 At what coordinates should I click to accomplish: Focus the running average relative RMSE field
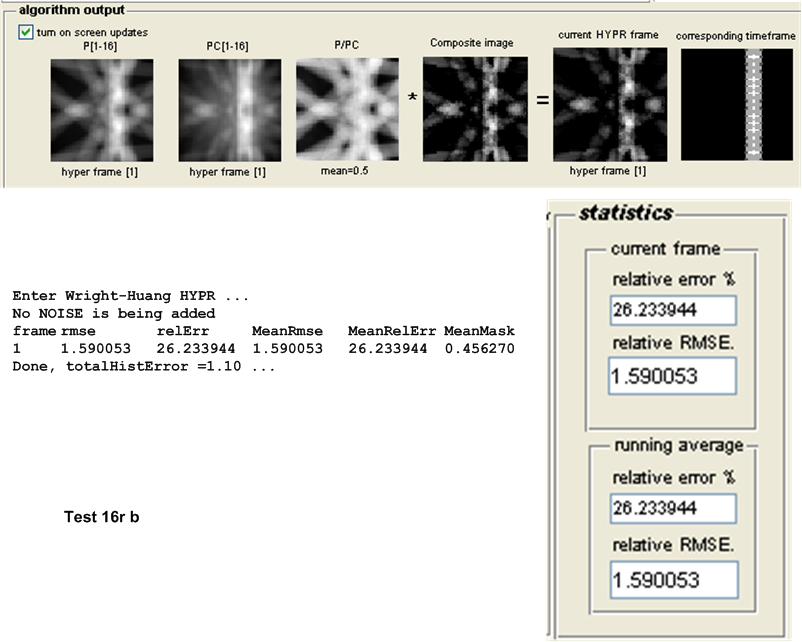(672, 579)
